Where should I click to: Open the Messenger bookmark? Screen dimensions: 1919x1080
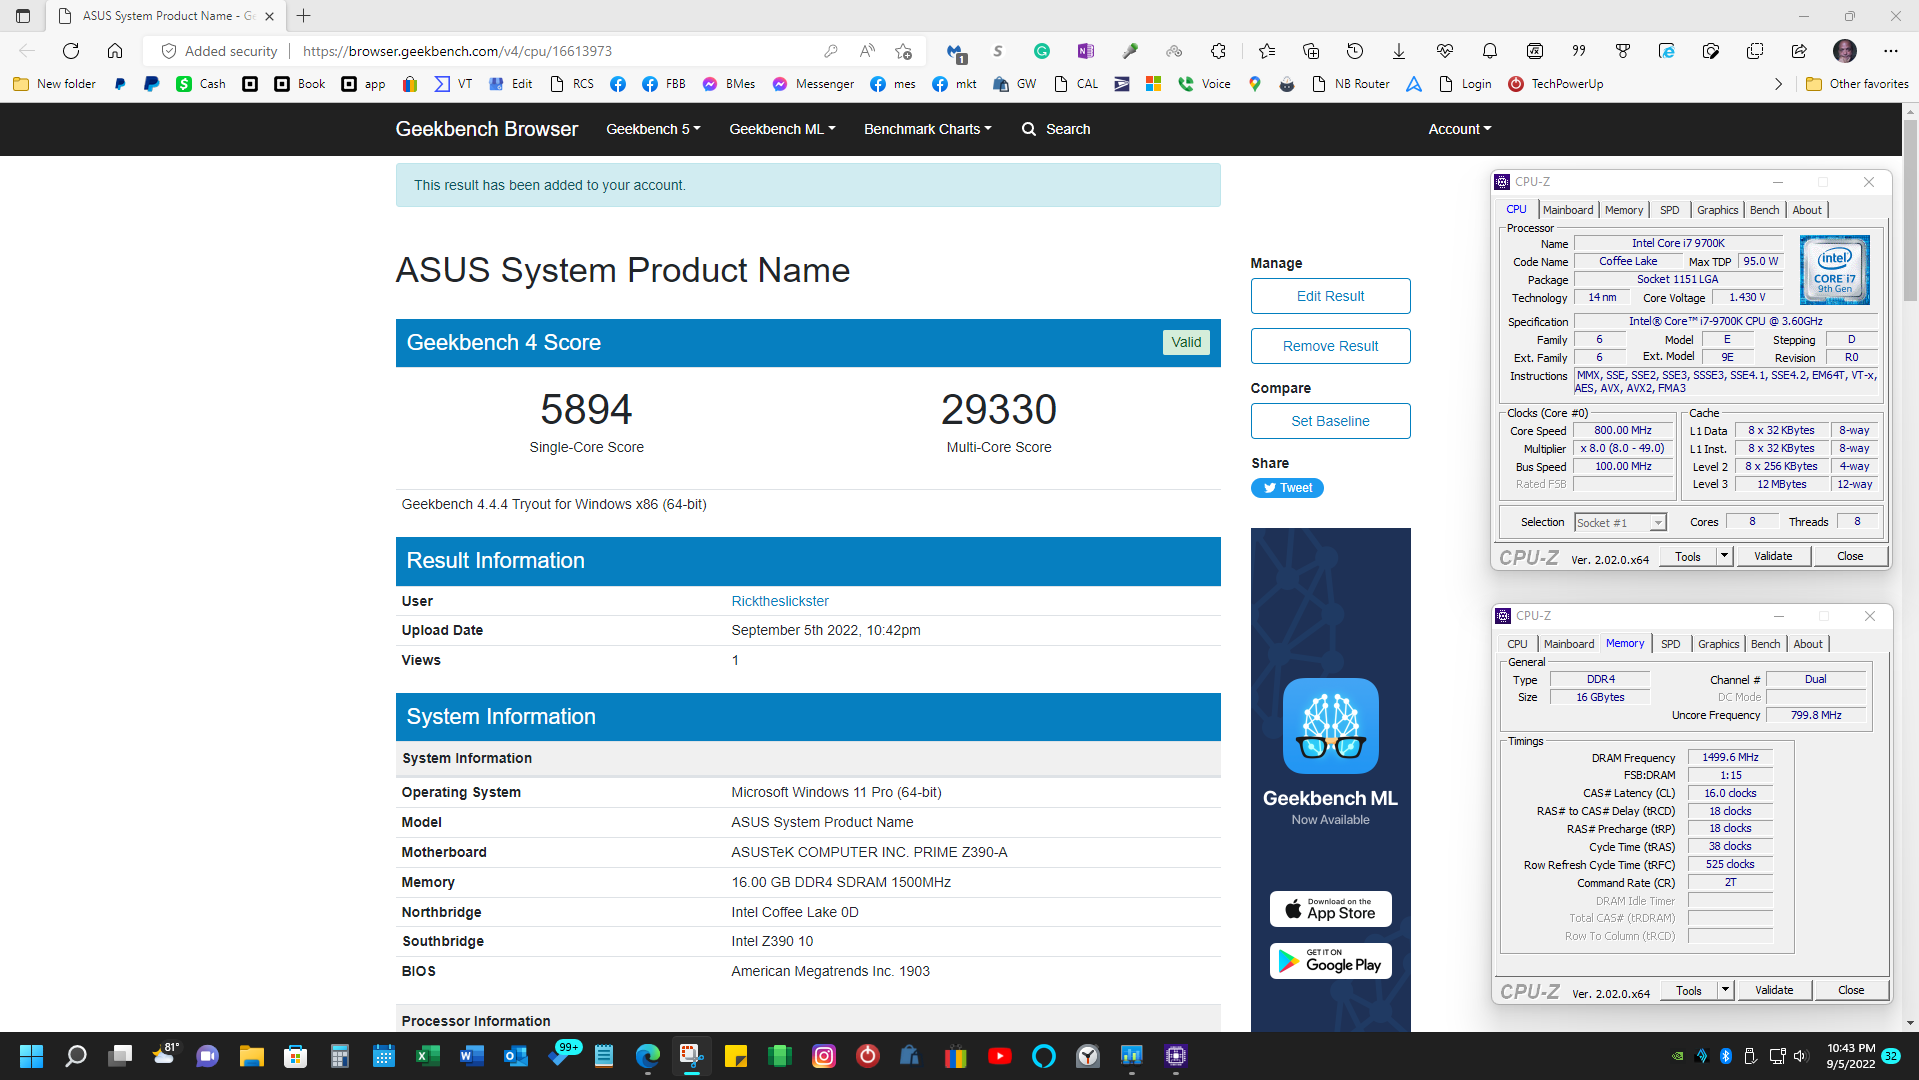[x=813, y=84]
